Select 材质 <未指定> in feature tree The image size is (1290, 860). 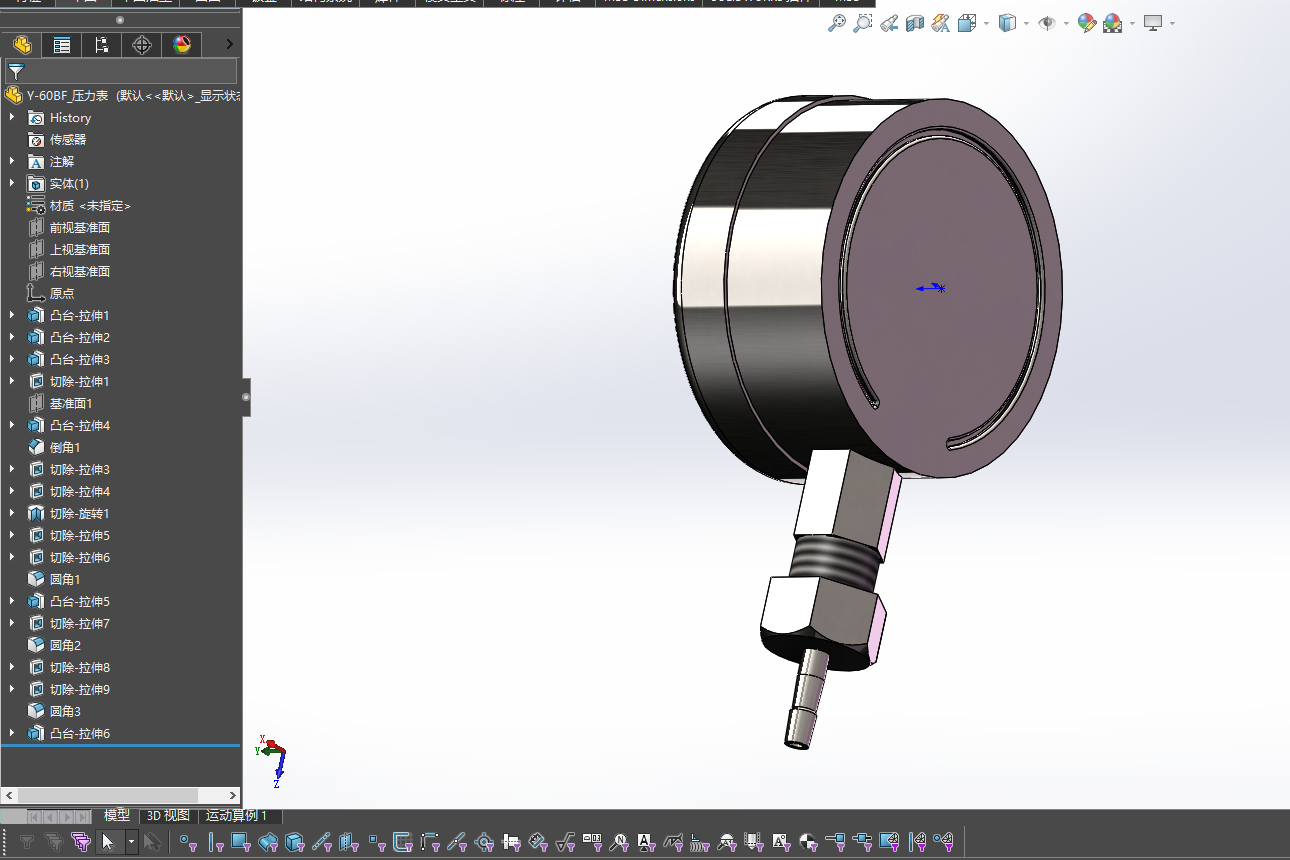pos(90,206)
